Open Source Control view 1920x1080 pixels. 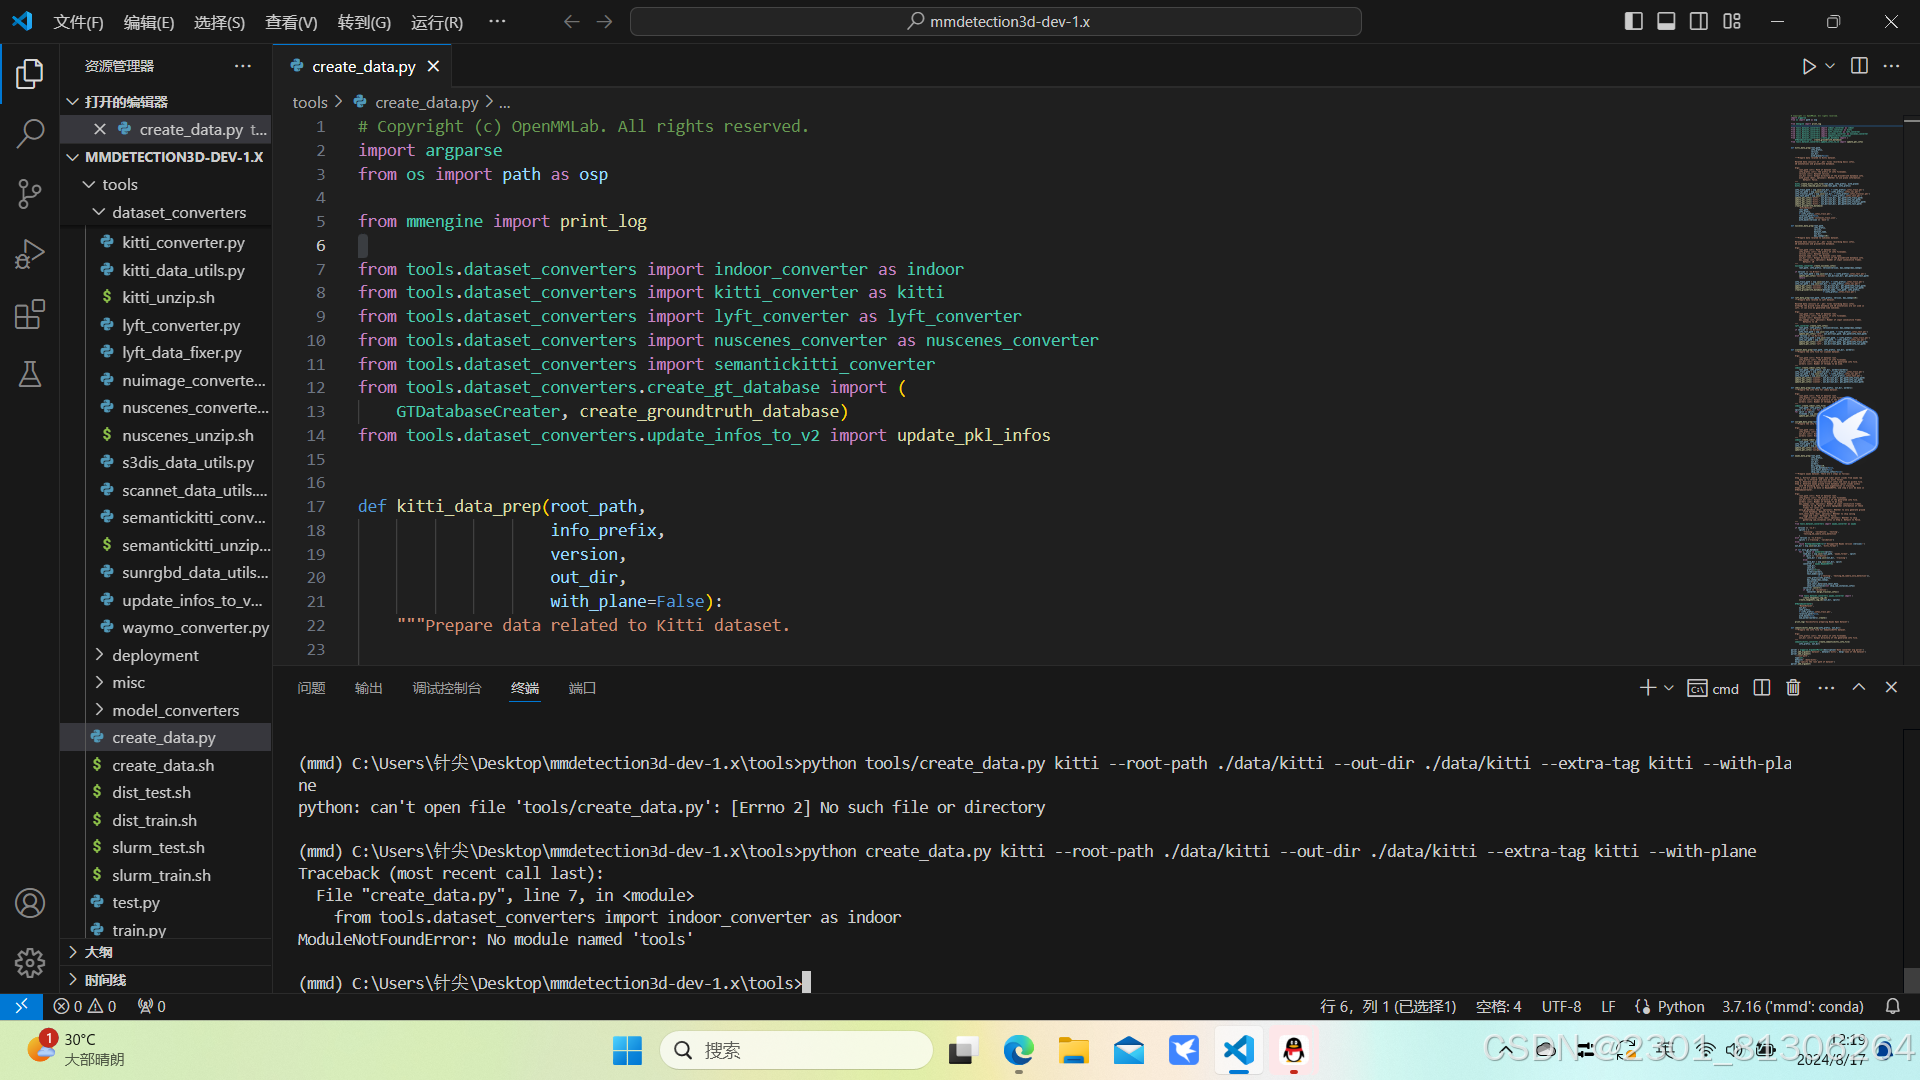[30, 194]
